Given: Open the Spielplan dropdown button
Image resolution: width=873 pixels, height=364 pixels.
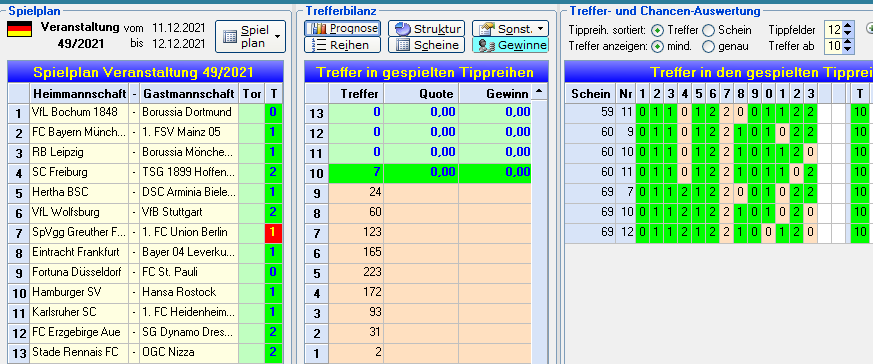Looking at the screenshot, I should [x=250, y=37].
